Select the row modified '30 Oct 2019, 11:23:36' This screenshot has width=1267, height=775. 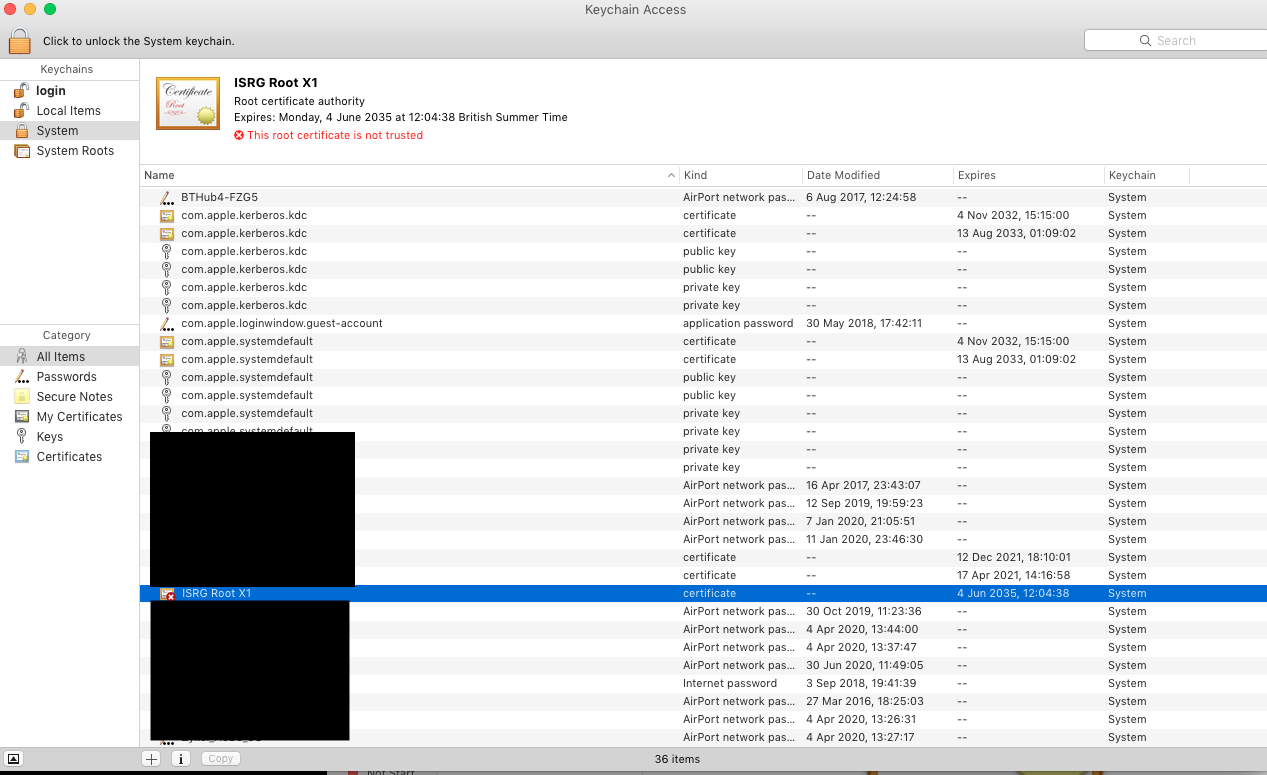703,612
